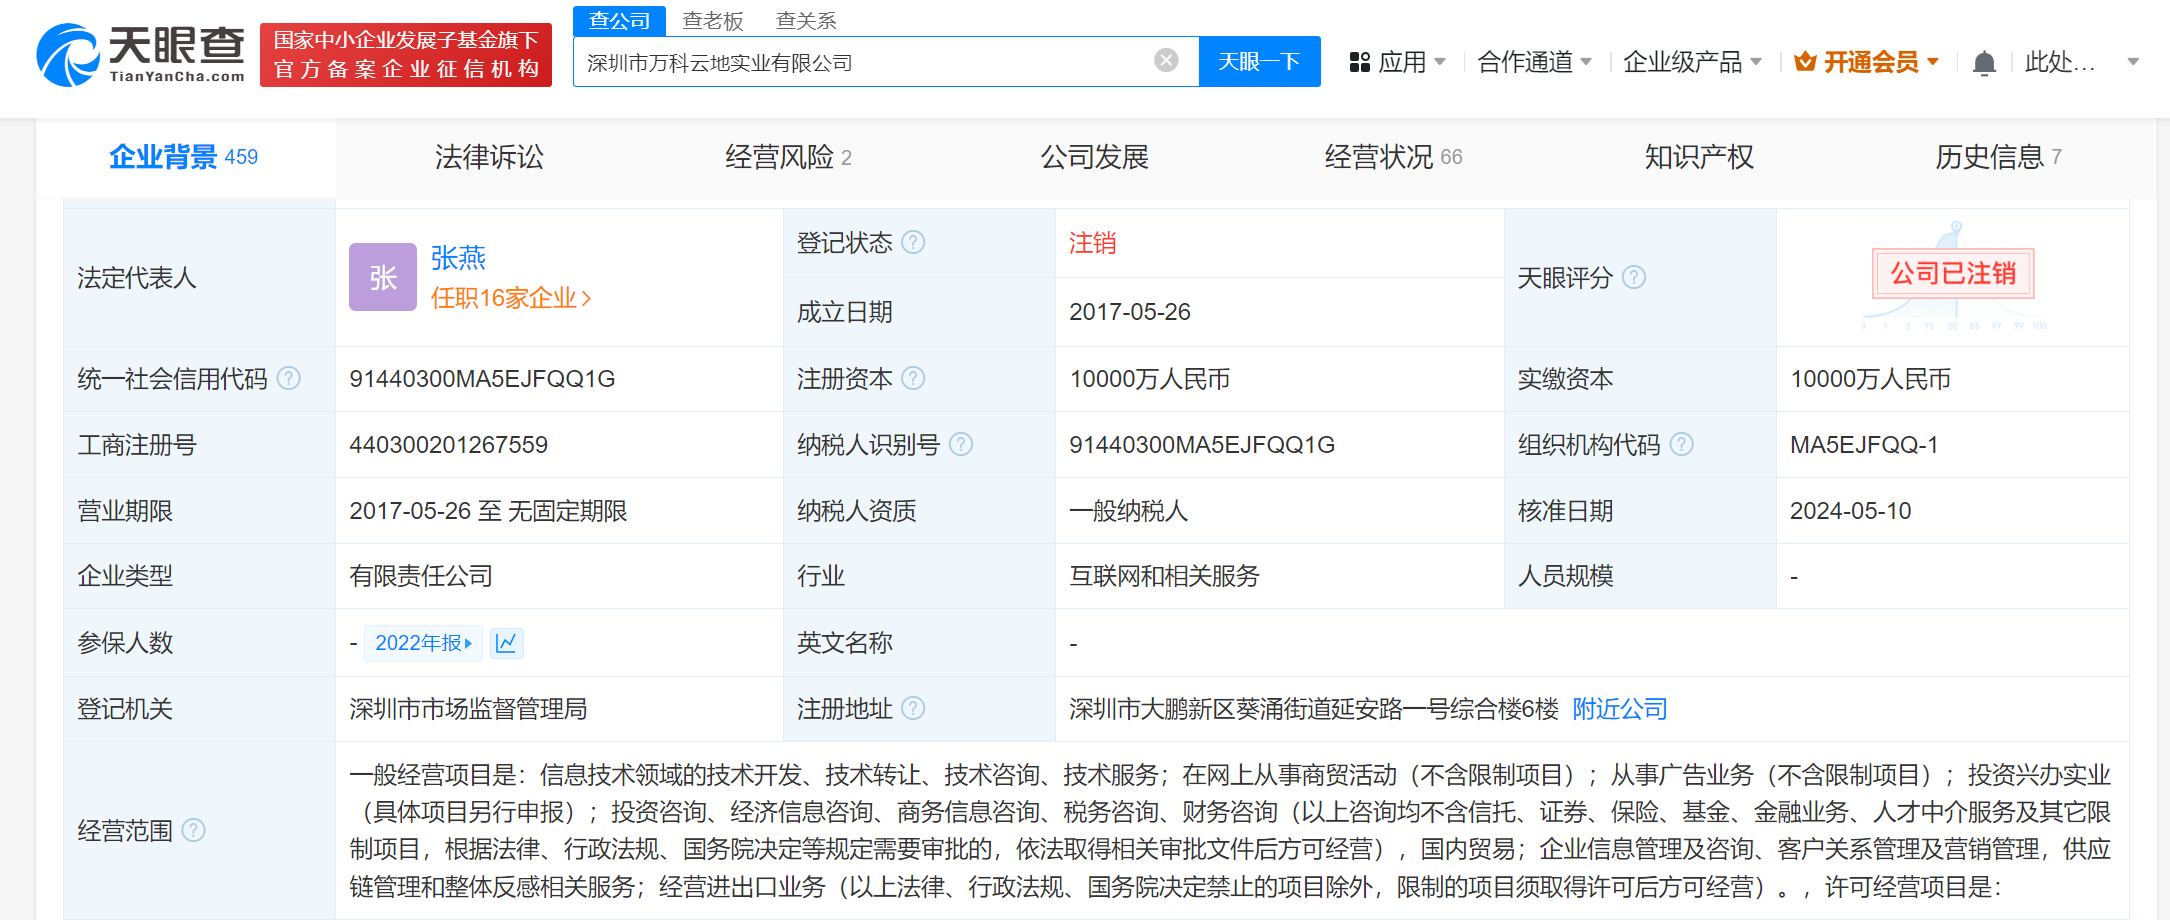Clear the search box with the X icon

click(1166, 60)
